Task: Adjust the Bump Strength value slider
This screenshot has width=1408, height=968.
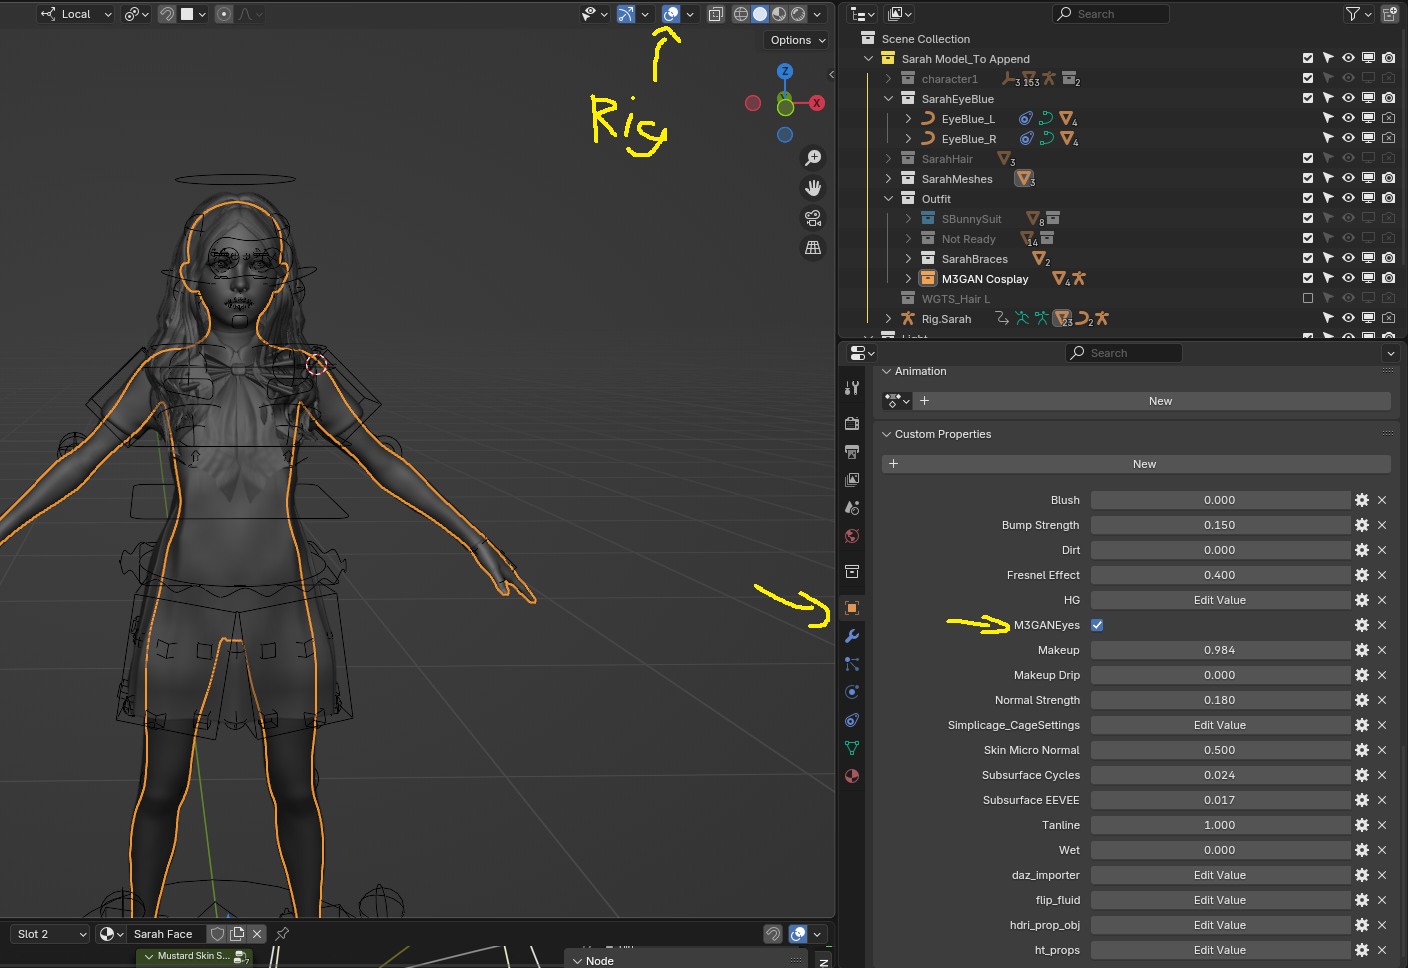Action: tap(1220, 525)
